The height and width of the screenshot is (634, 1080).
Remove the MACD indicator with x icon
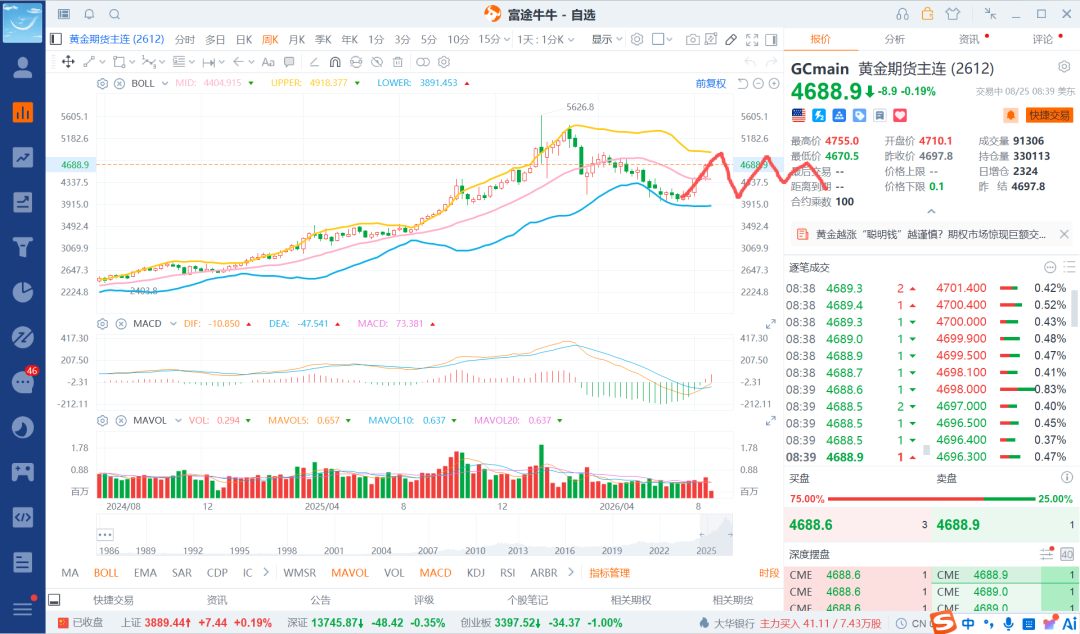[121, 324]
